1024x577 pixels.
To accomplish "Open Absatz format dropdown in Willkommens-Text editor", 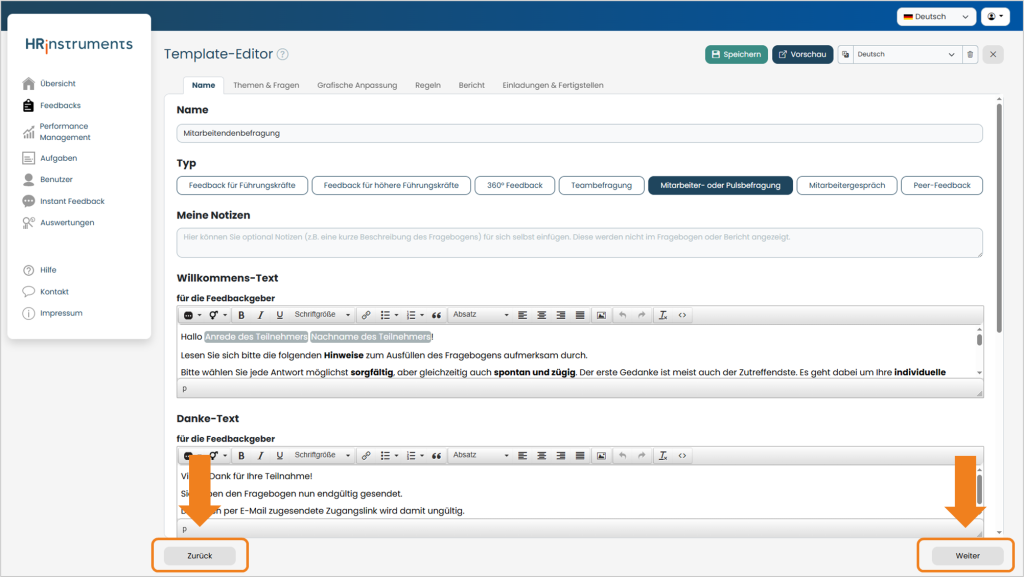I will [x=481, y=315].
